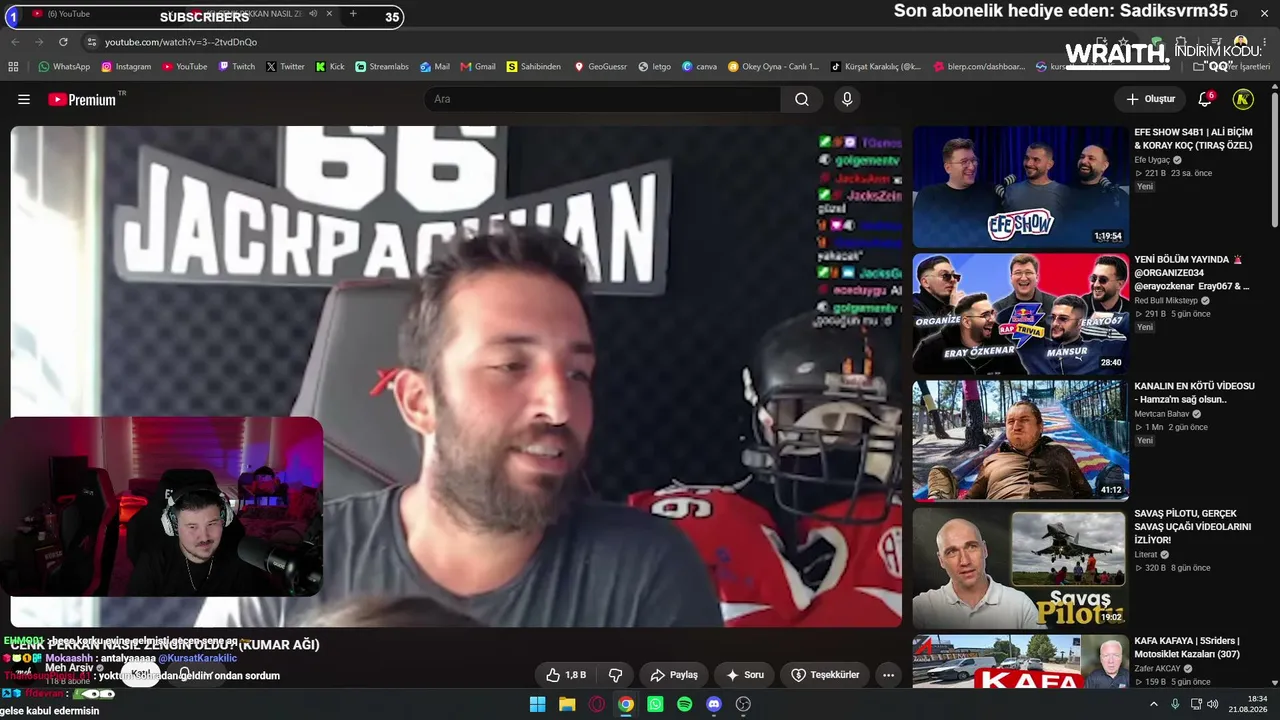Image resolution: width=1280 pixels, height=720 pixels.
Task: Open the WhatsApp bookmark
Action: coord(64,67)
